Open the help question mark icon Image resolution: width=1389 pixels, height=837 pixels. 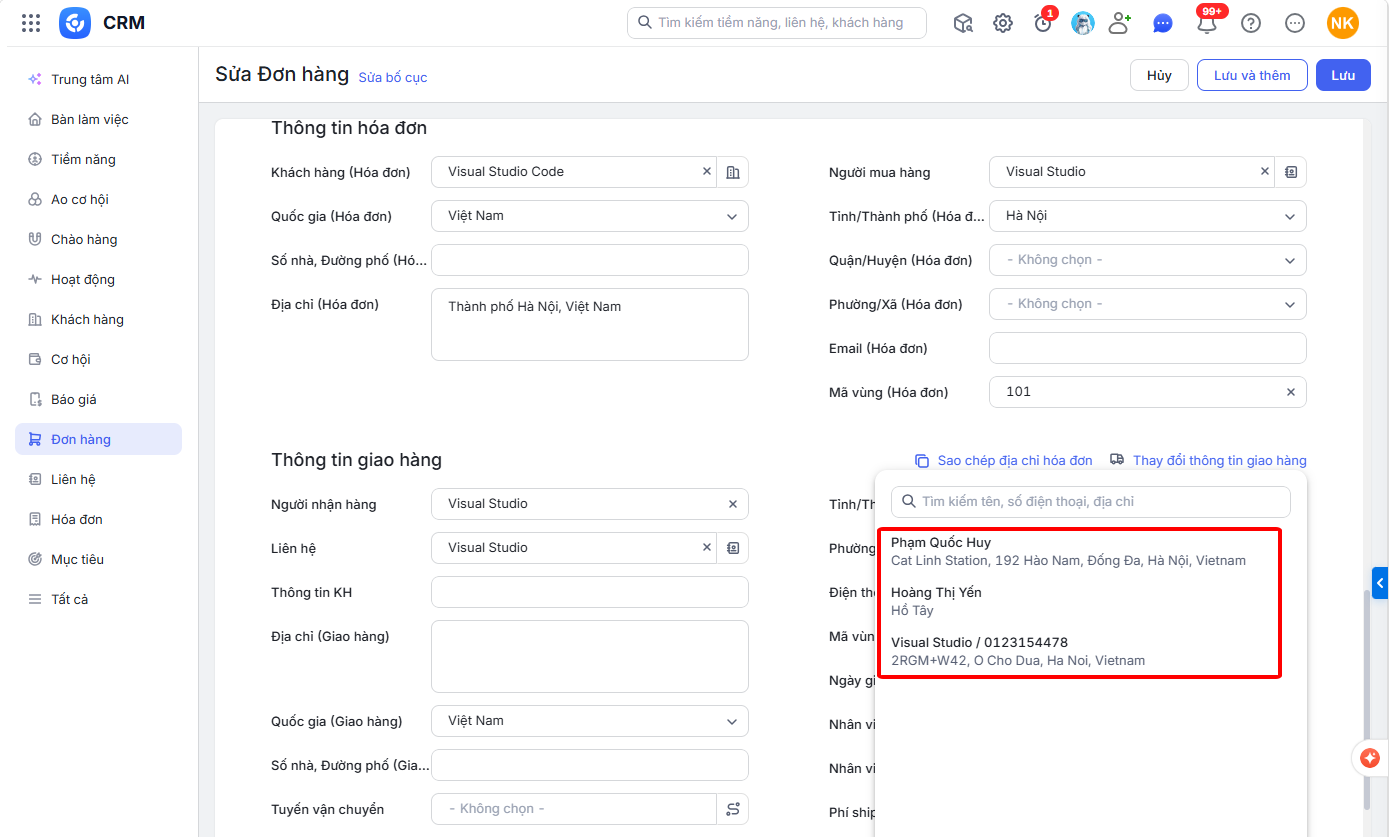tap(1250, 23)
